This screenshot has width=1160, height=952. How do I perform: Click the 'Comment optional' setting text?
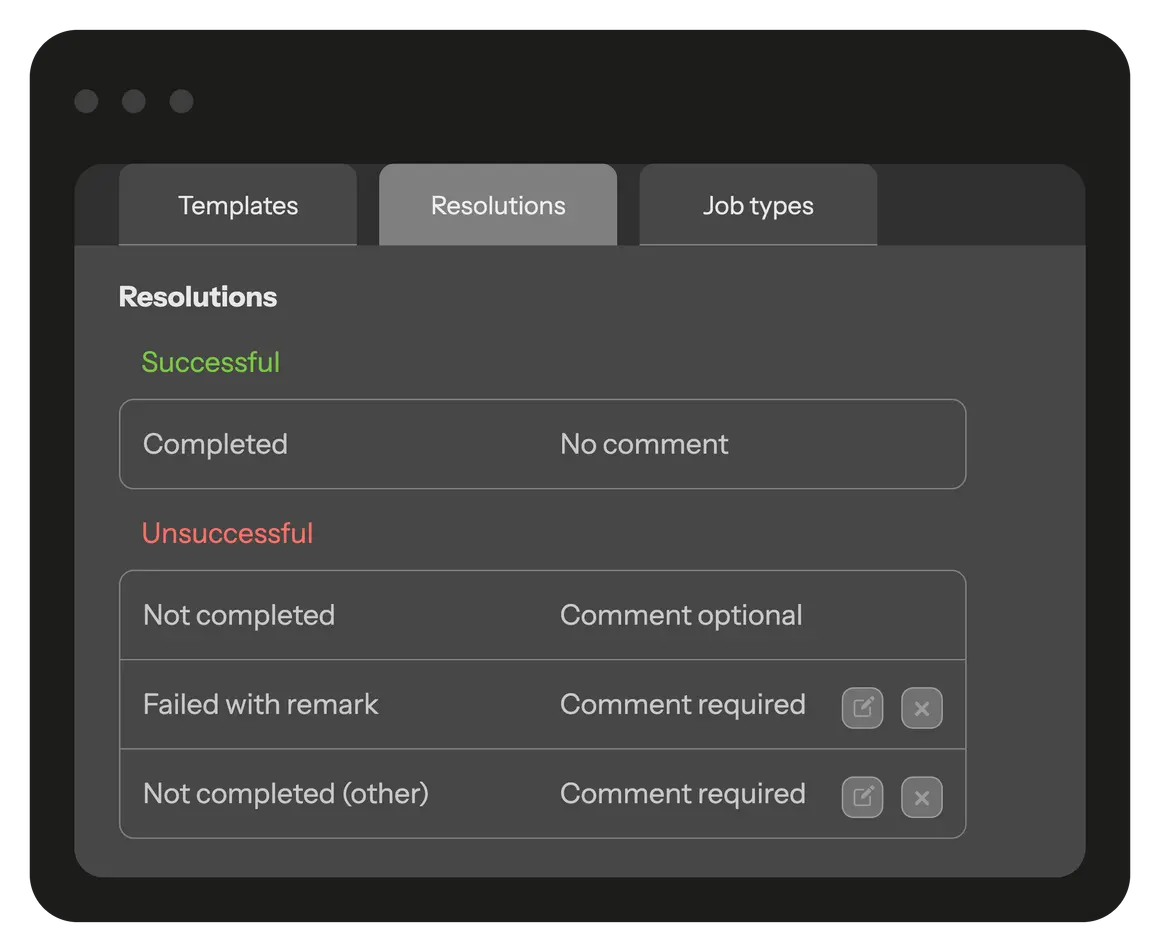(x=681, y=615)
